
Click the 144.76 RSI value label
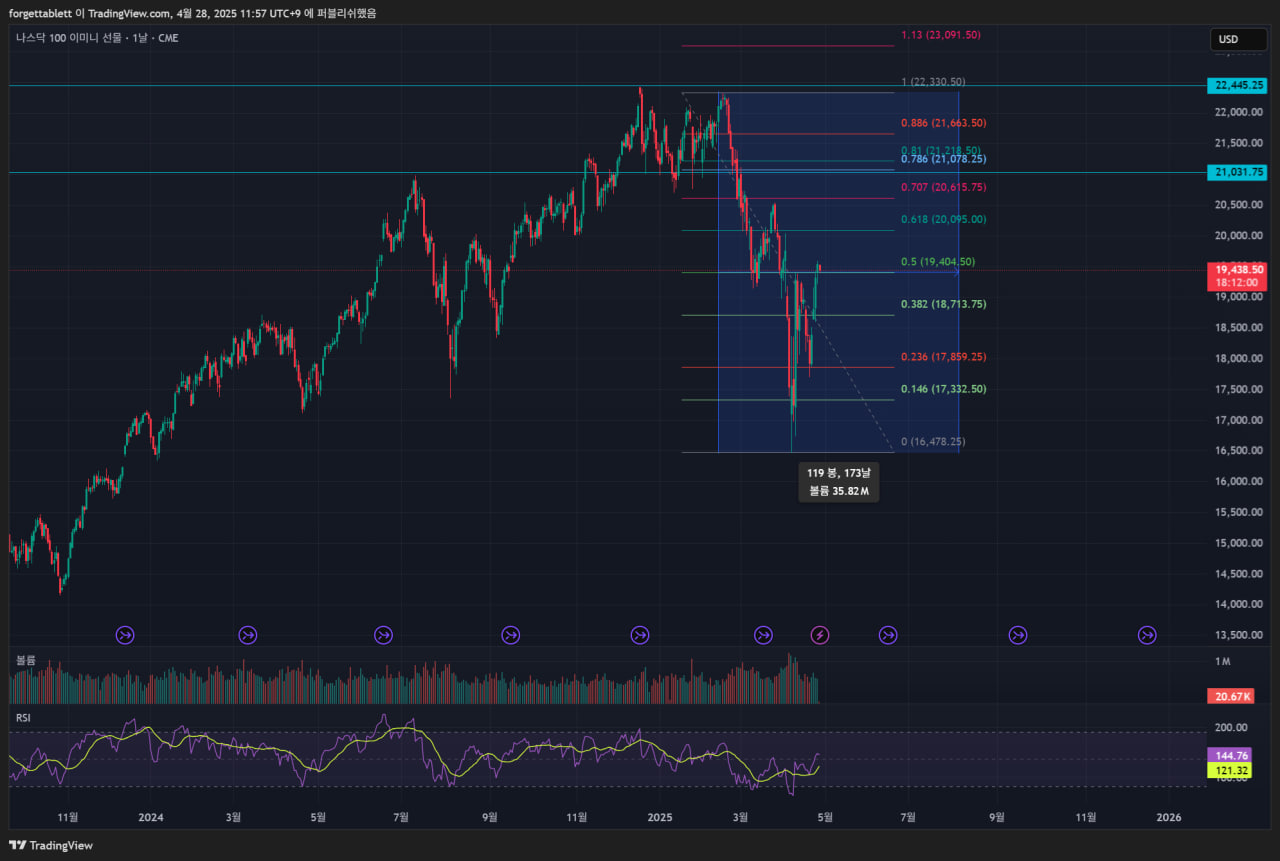coord(1231,755)
